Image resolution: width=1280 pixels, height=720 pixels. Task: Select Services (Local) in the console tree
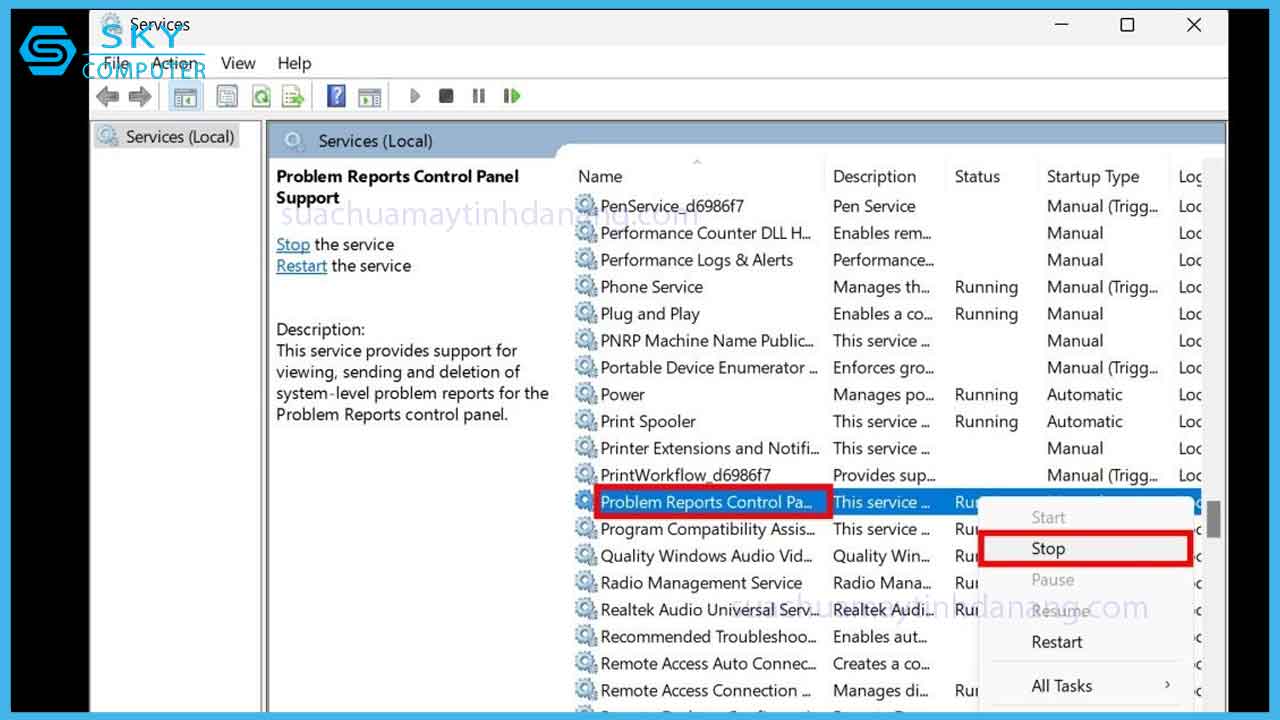click(179, 137)
